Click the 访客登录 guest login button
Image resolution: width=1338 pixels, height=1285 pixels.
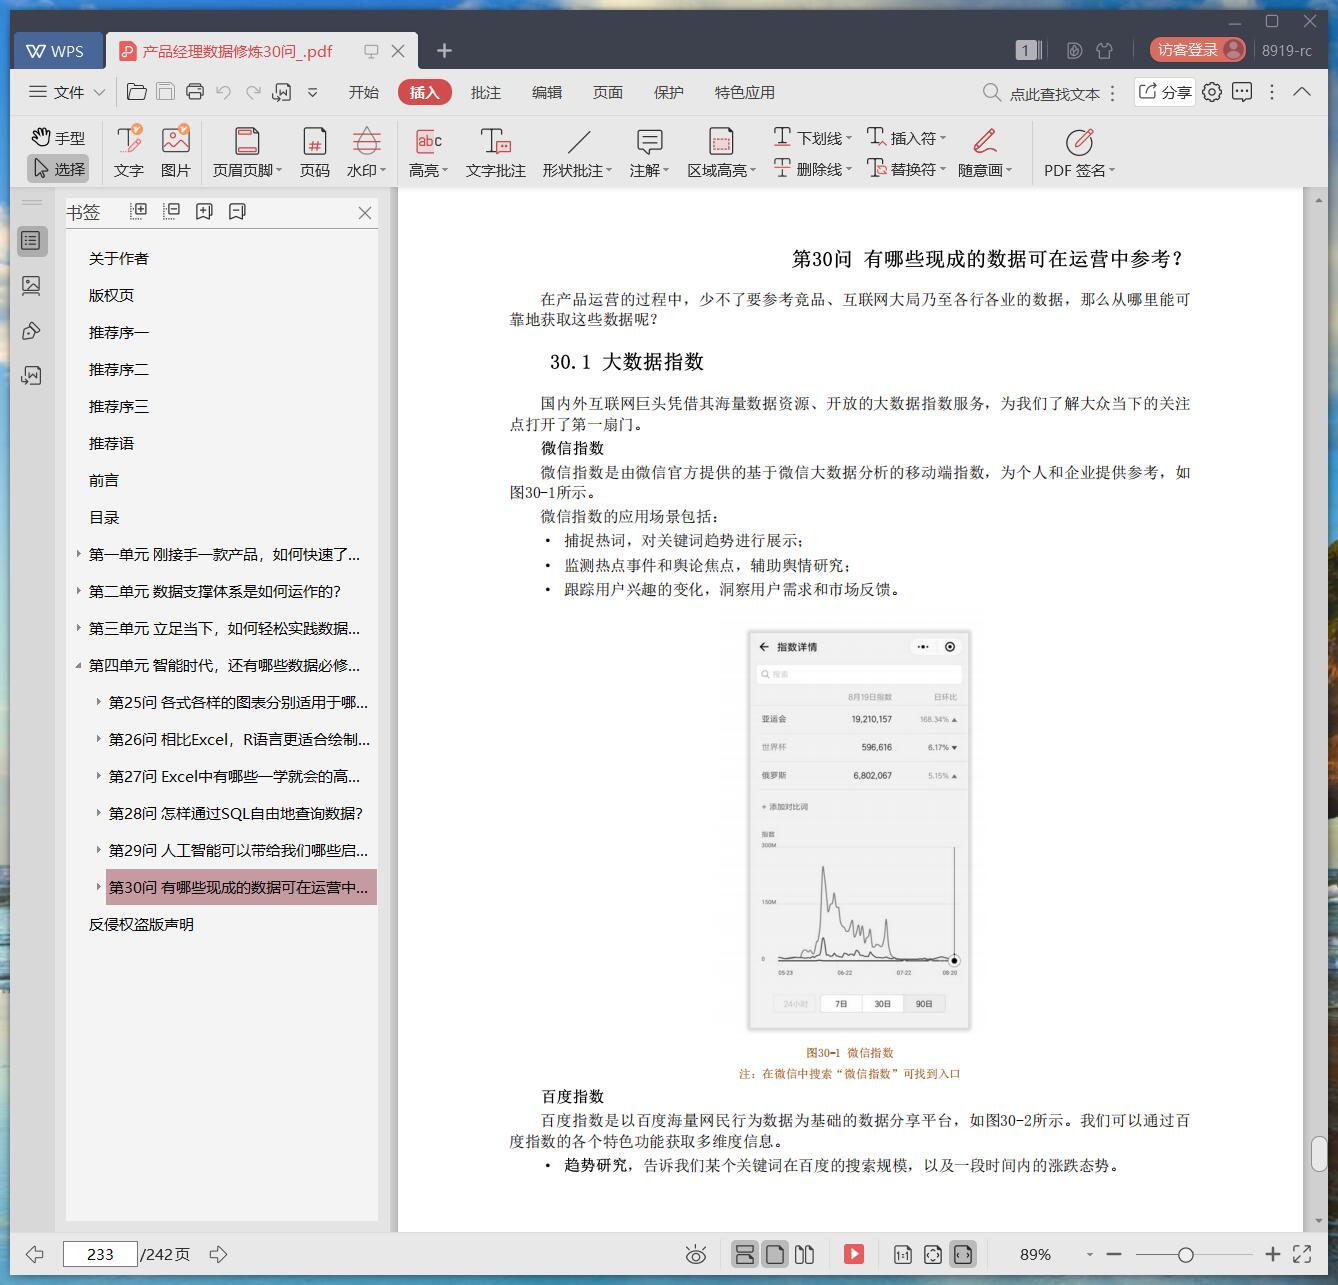(x=1197, y=50)
